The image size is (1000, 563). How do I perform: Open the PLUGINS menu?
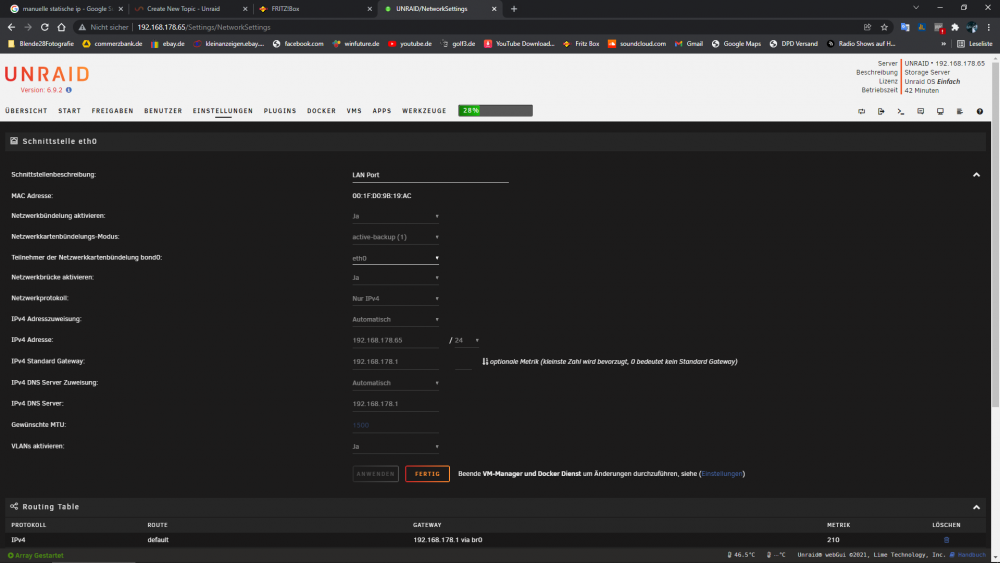pos(280,111)
